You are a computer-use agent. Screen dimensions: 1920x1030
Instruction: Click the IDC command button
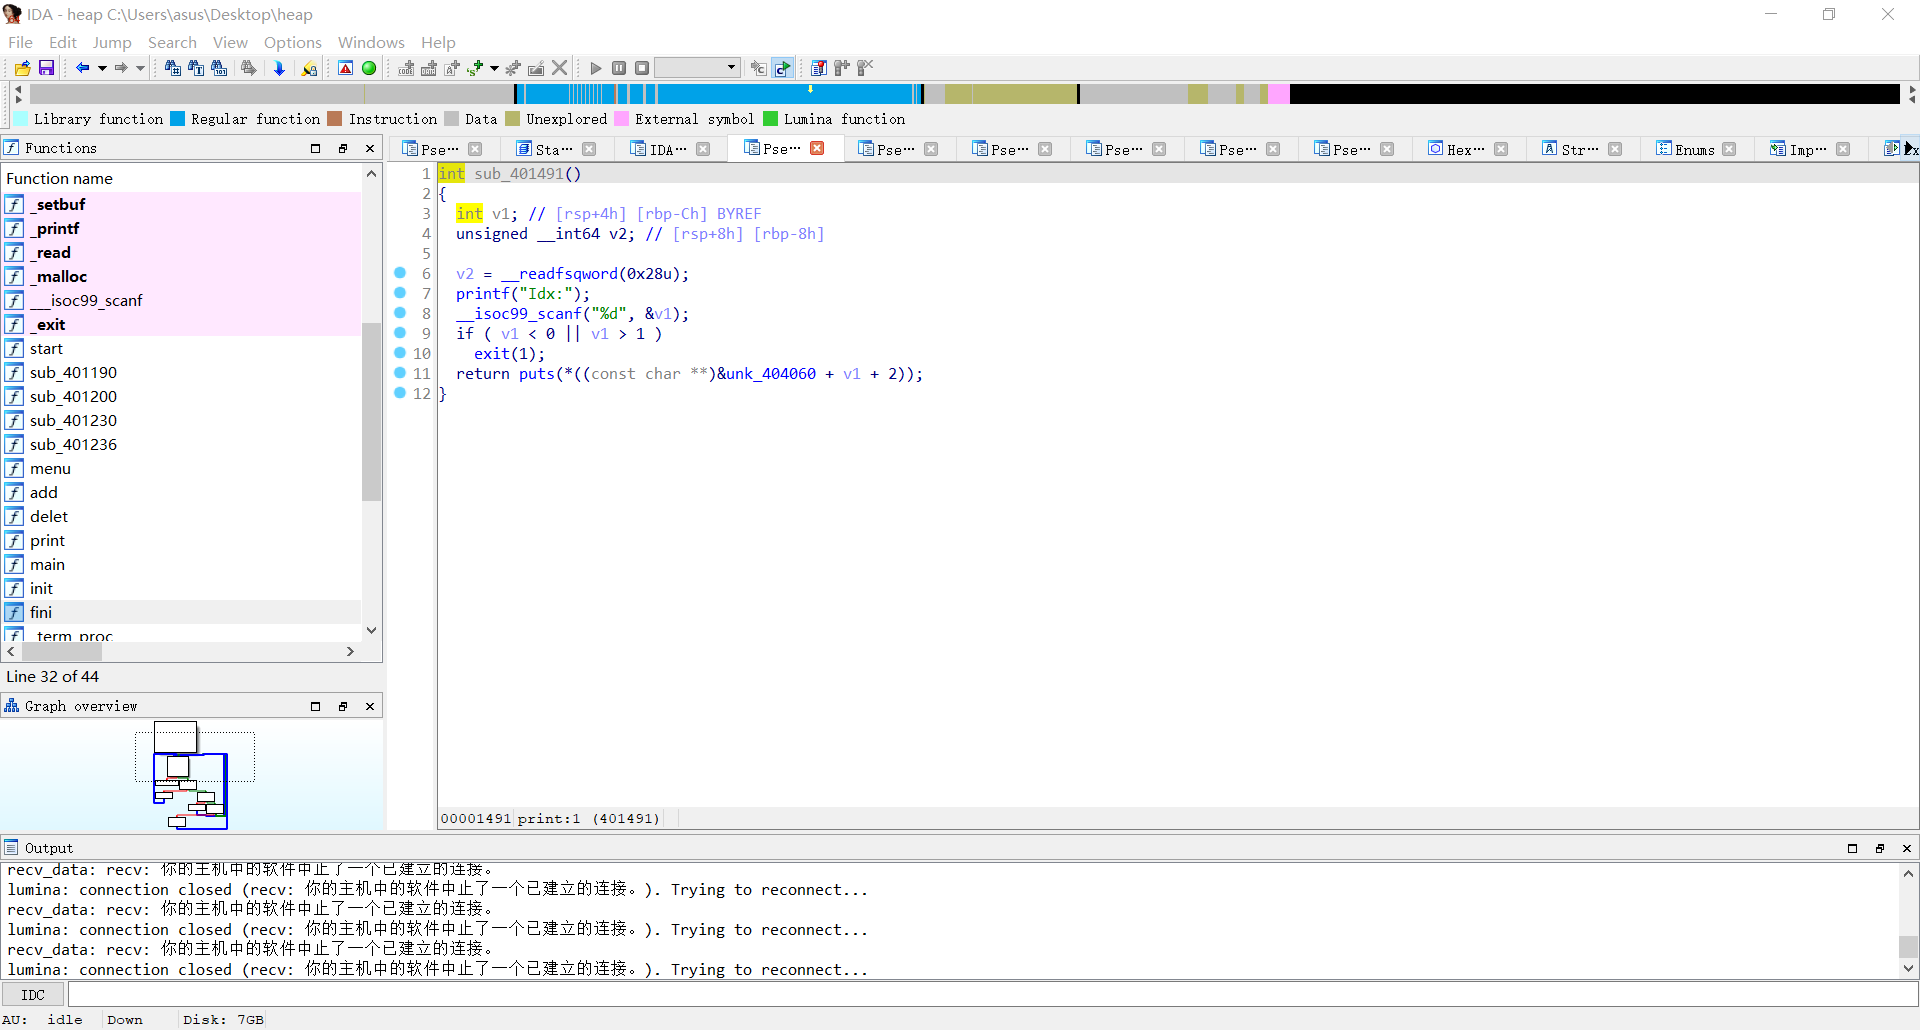point(33,995)
